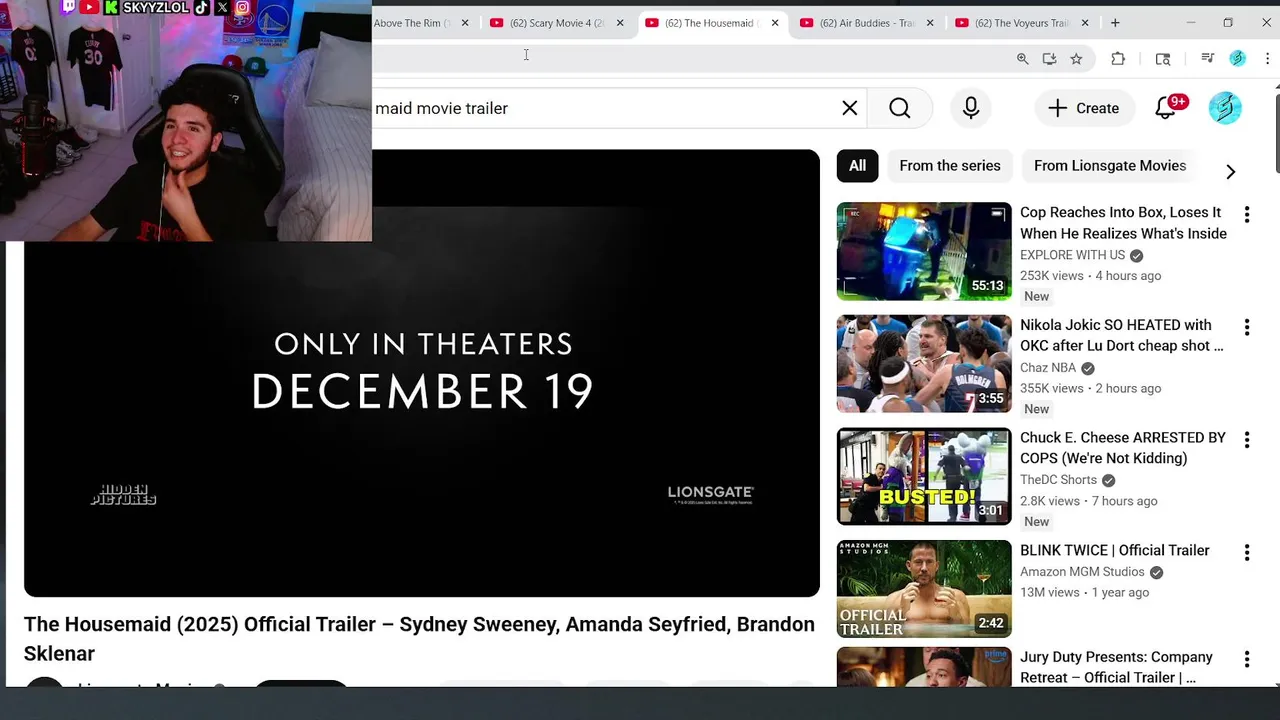Screen dimensions: 1280x720
Task: Open the BLINK TWICE Official Trailer thumbnail
Action: click(924, 589)
